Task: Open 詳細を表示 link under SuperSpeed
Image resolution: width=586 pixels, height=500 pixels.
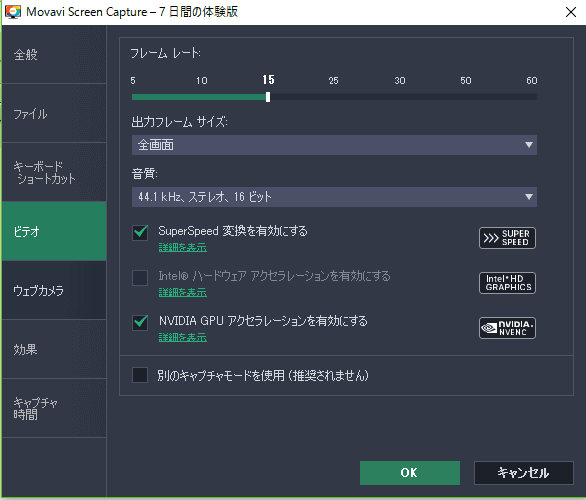Action: [183, 247]
